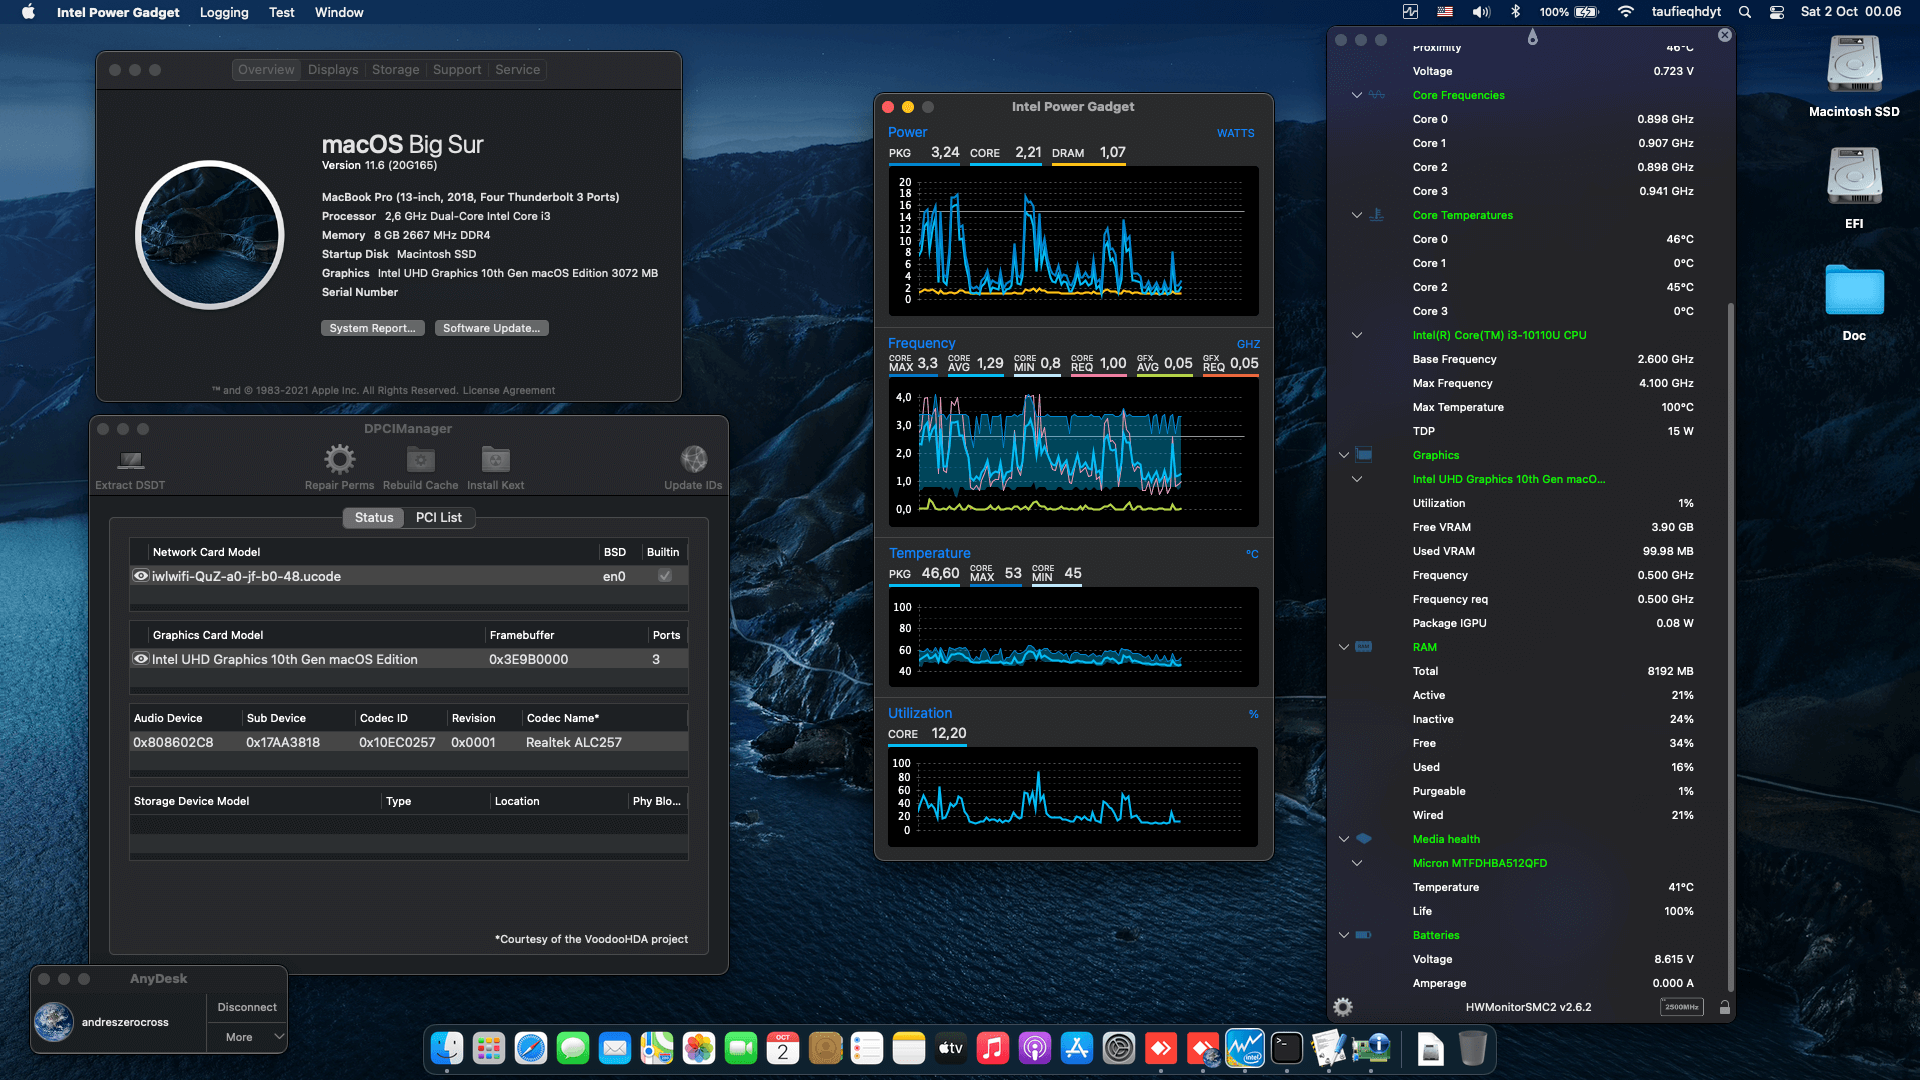Screen dimensions: 1920x1080
Task: Collapse the Batteries section chevron
Action: [x=1344, y=935]
